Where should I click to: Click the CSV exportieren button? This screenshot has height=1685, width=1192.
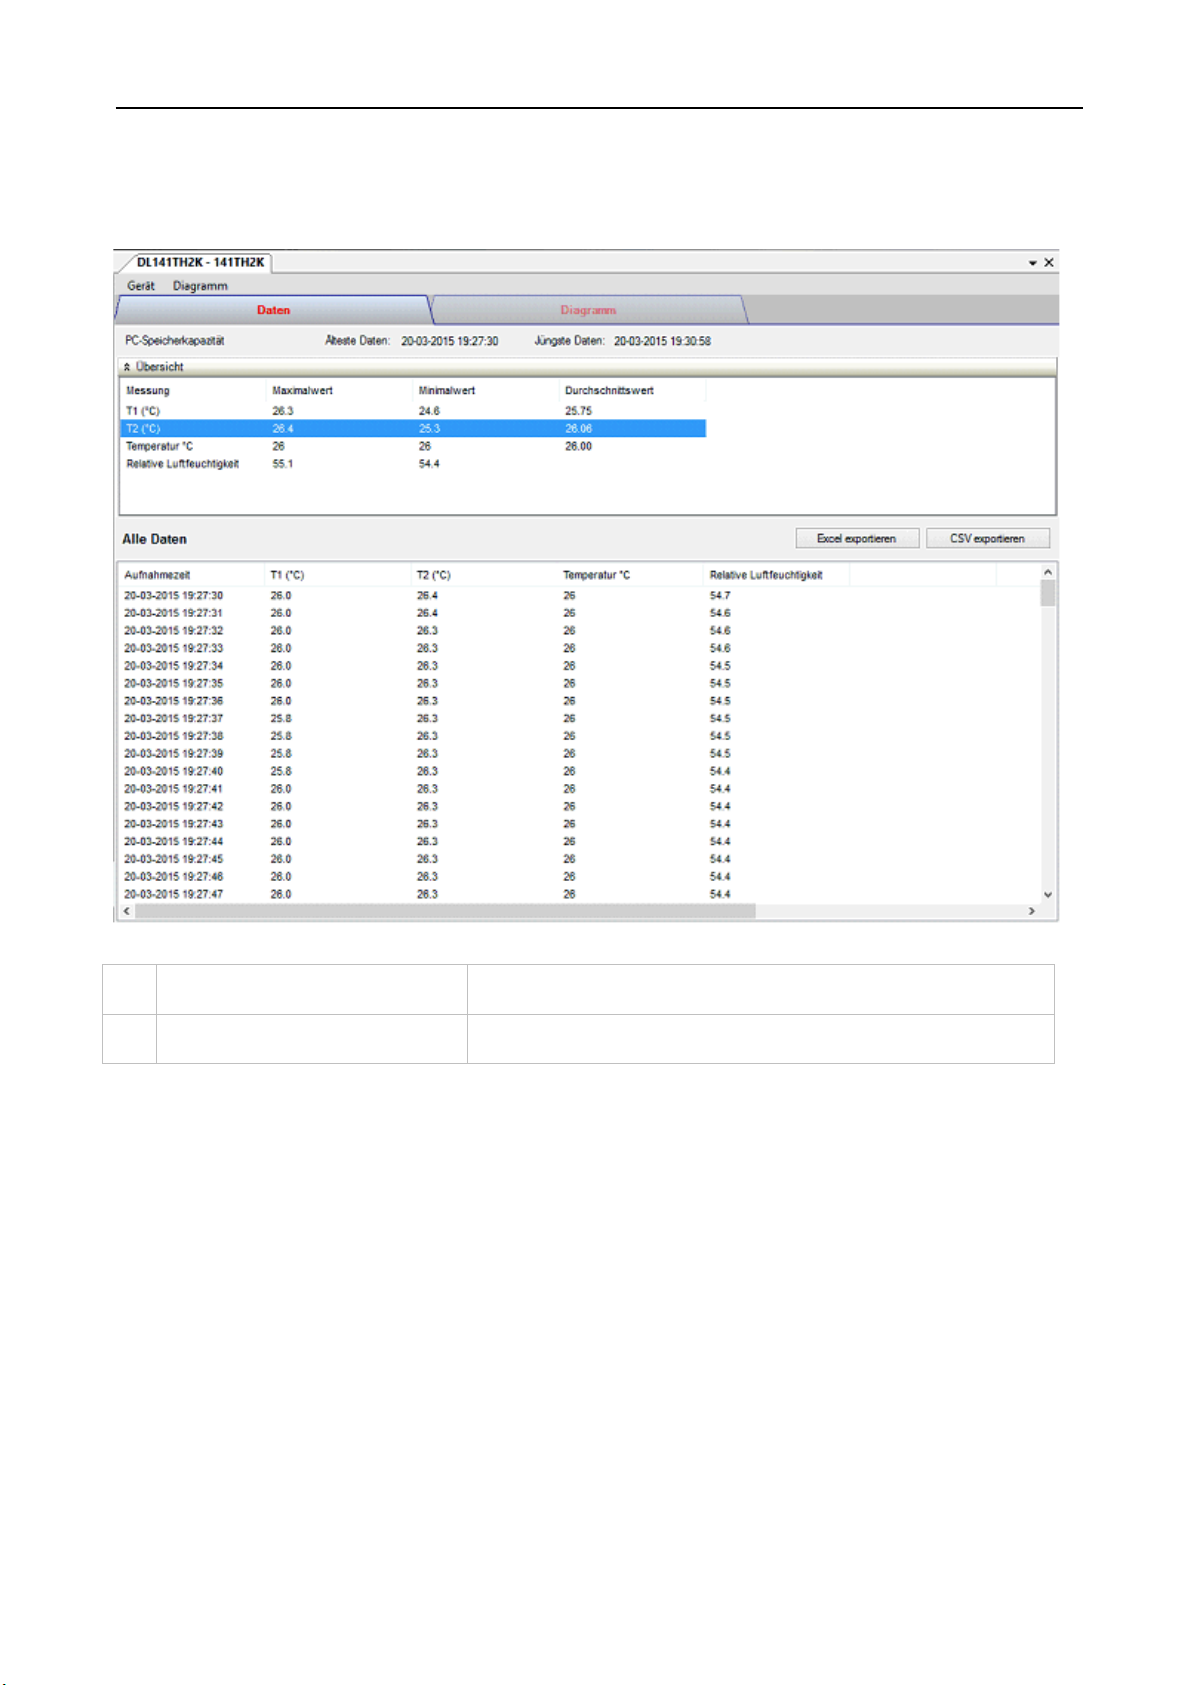tap(988, 538)
